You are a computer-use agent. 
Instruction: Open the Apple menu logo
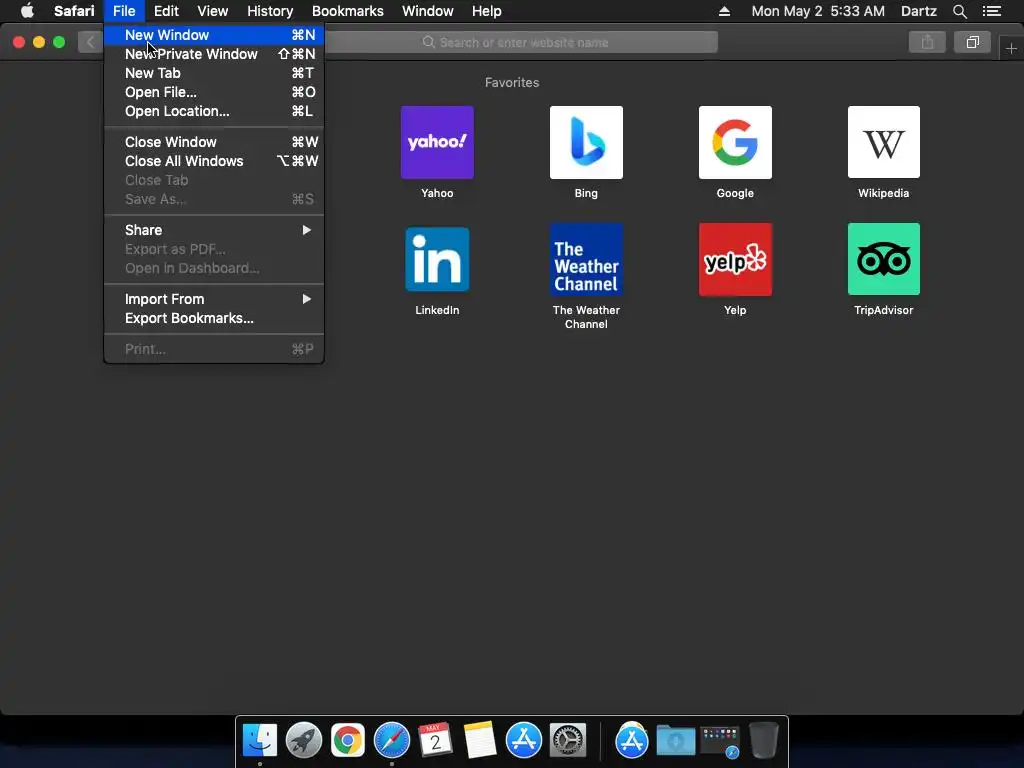click(x=27, y=11)
